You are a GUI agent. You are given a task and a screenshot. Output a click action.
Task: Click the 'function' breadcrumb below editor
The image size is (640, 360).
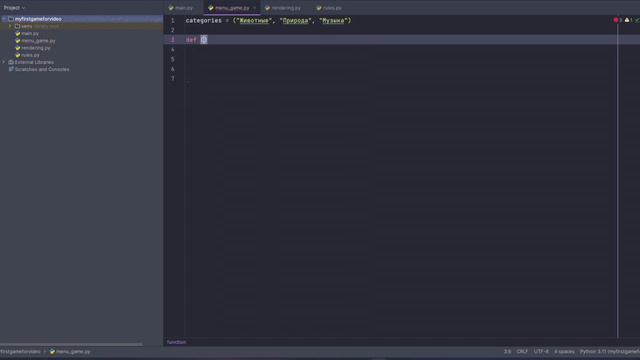point(176,342)
